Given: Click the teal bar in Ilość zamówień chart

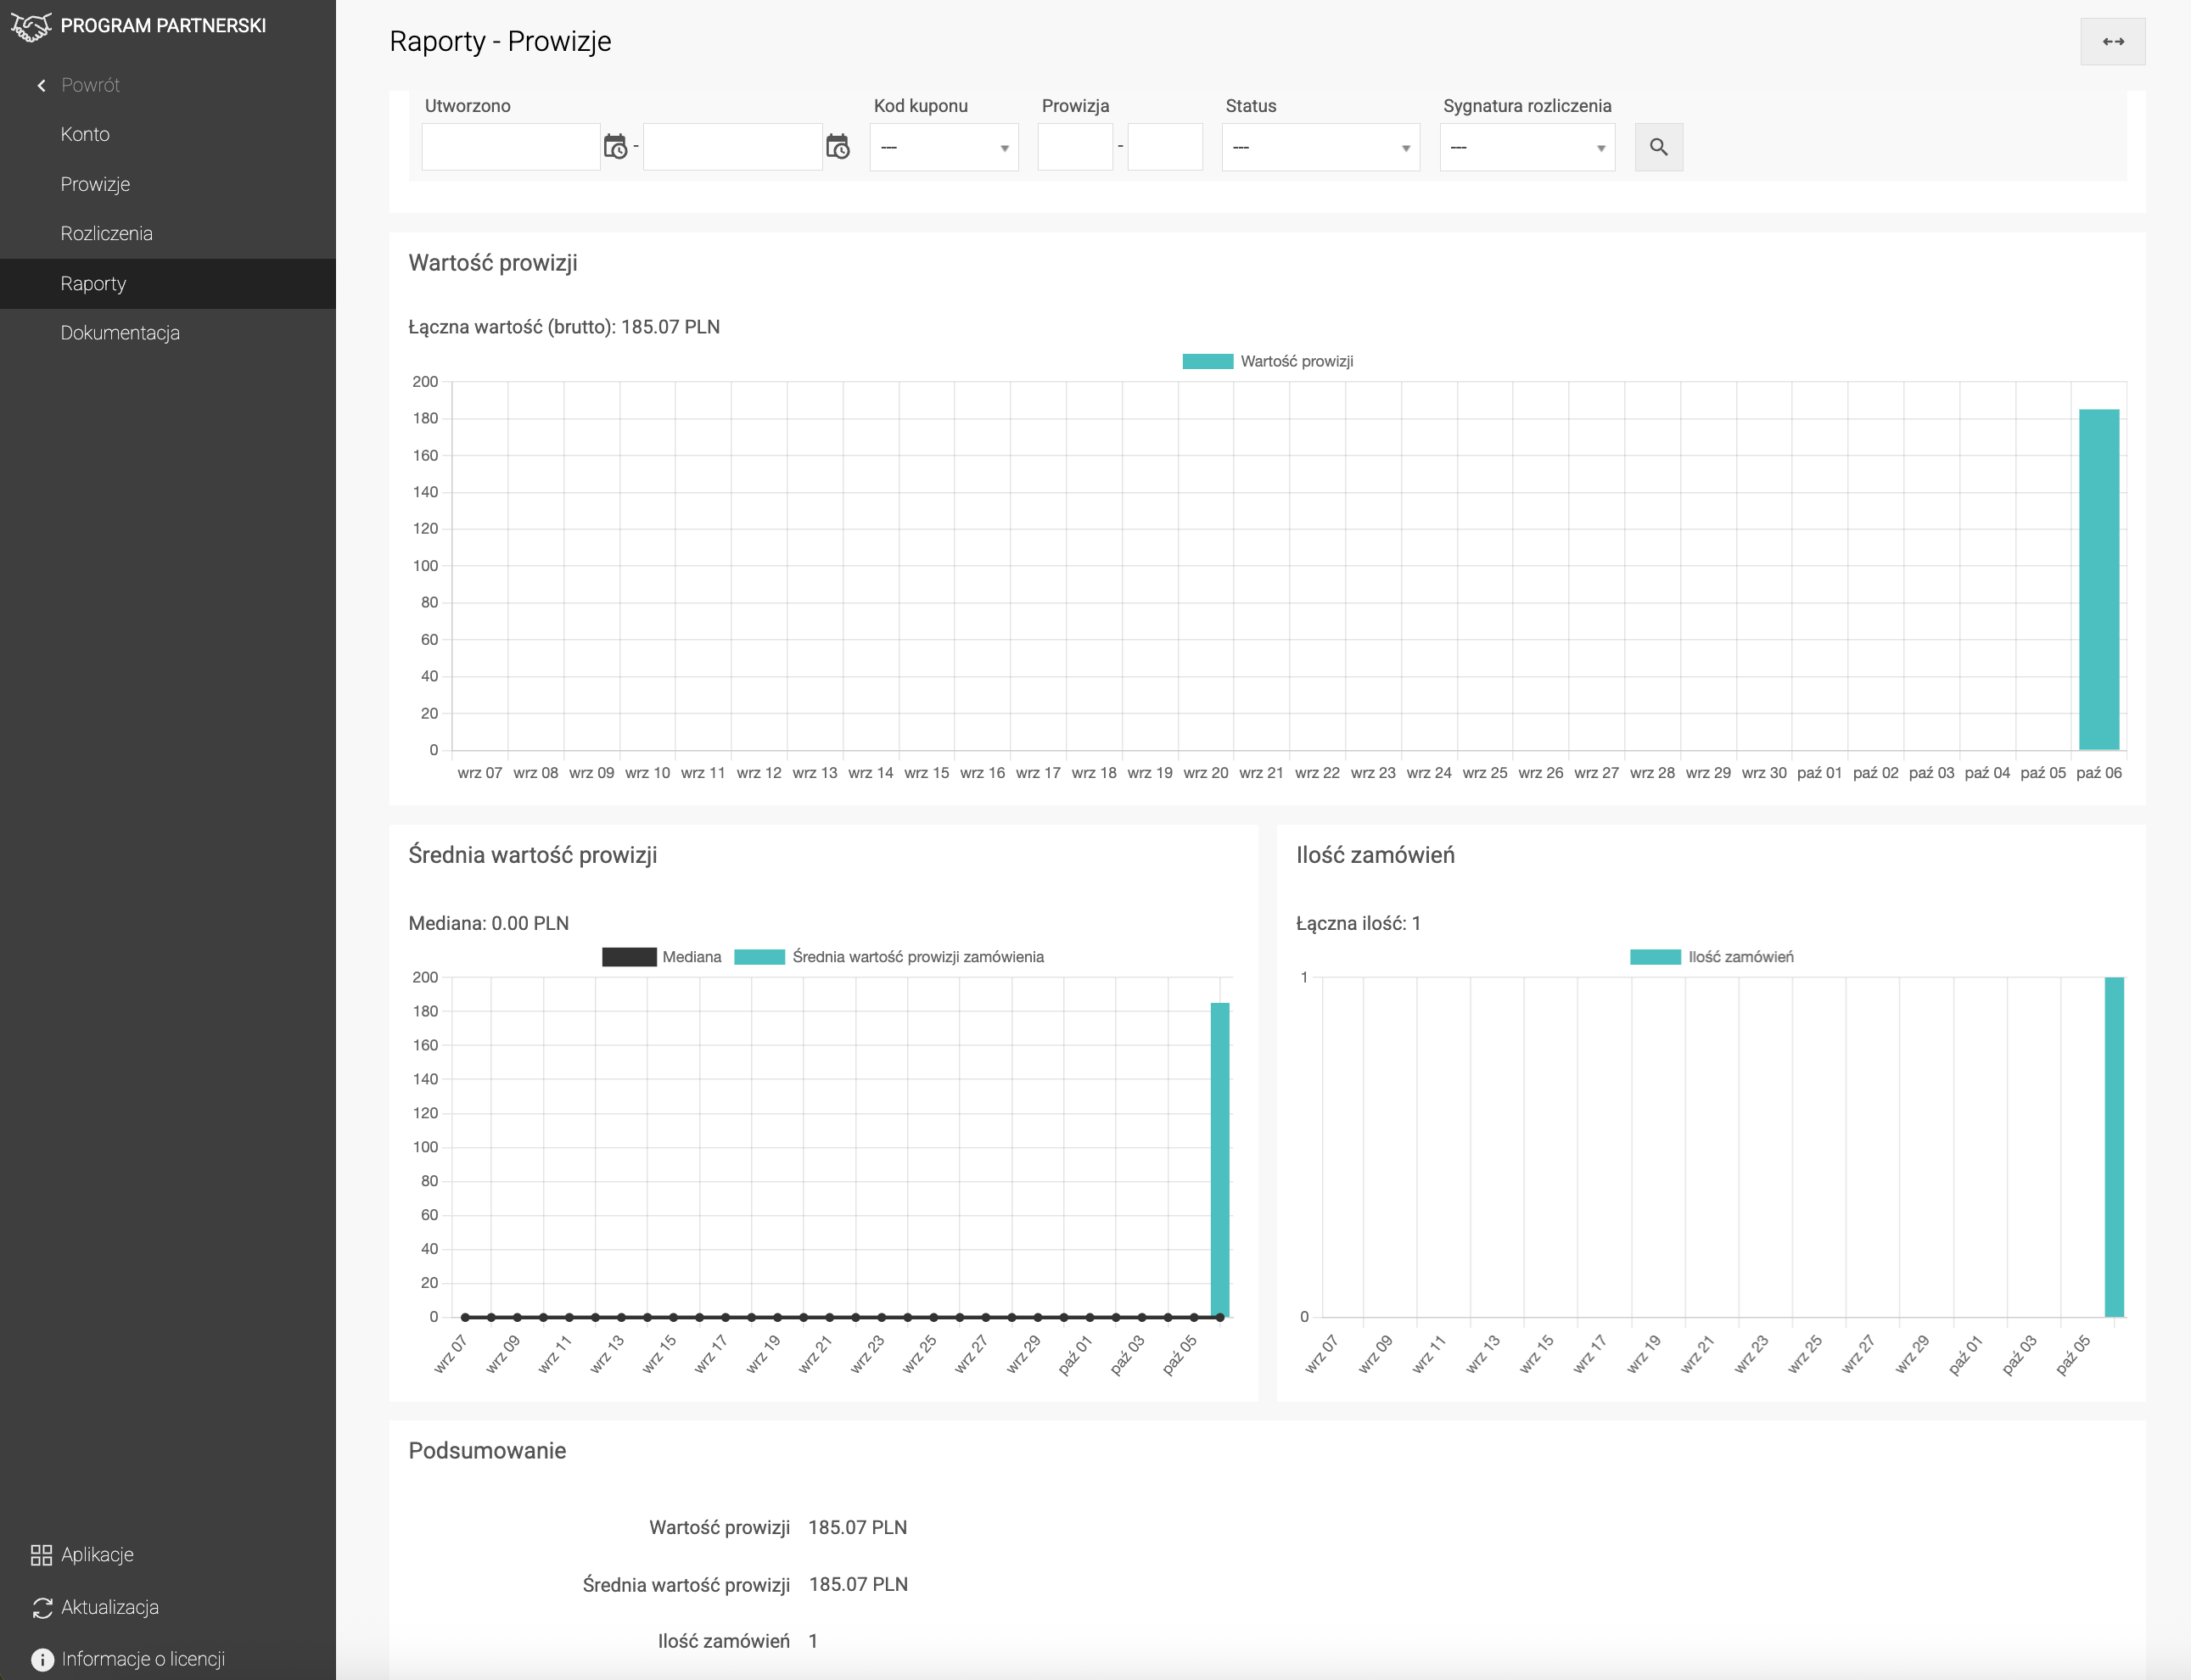Looking at the screenshot, I should pos(2114,1147).
